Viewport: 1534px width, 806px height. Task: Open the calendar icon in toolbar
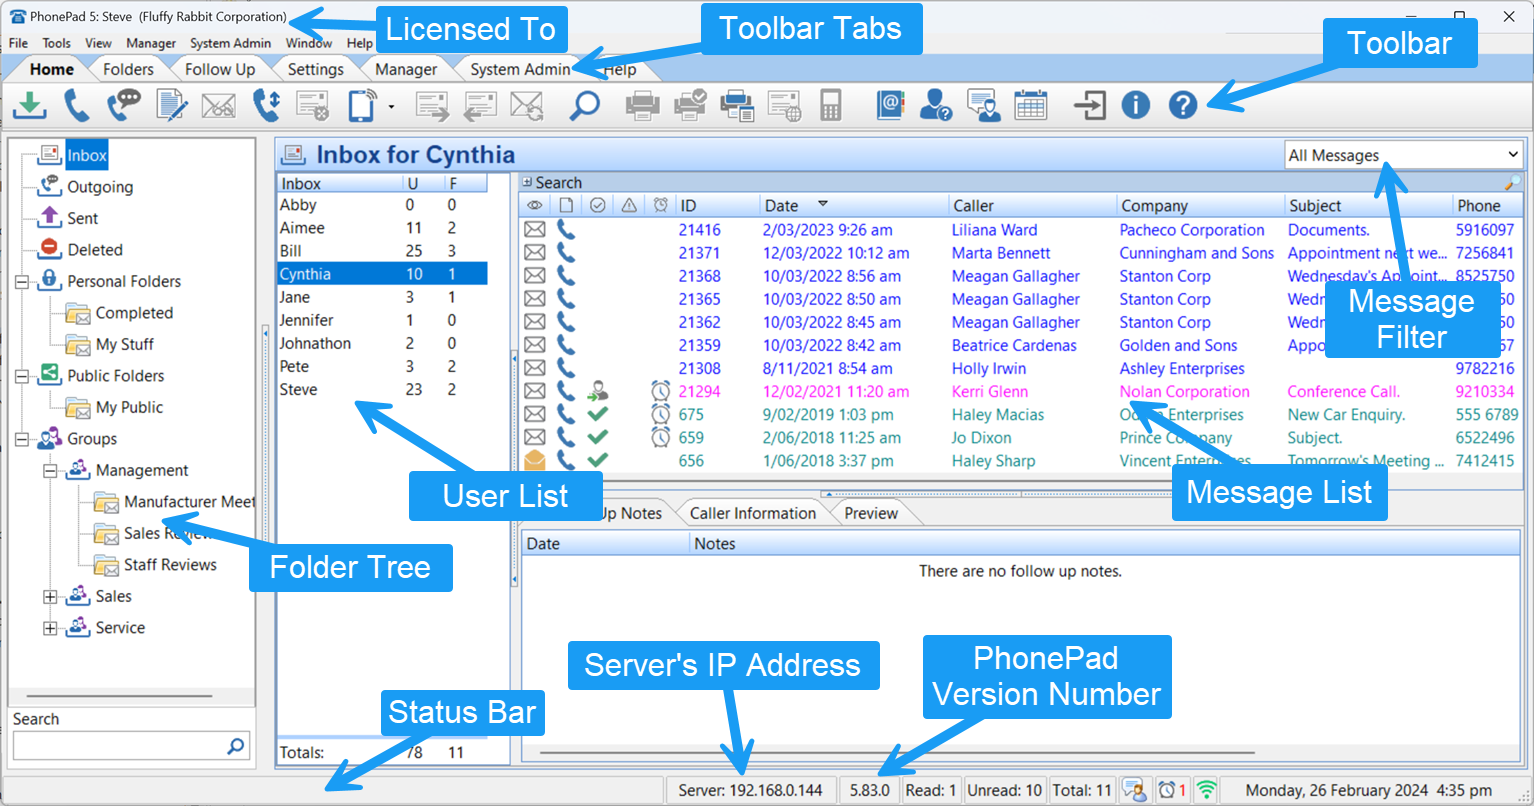1030,104
